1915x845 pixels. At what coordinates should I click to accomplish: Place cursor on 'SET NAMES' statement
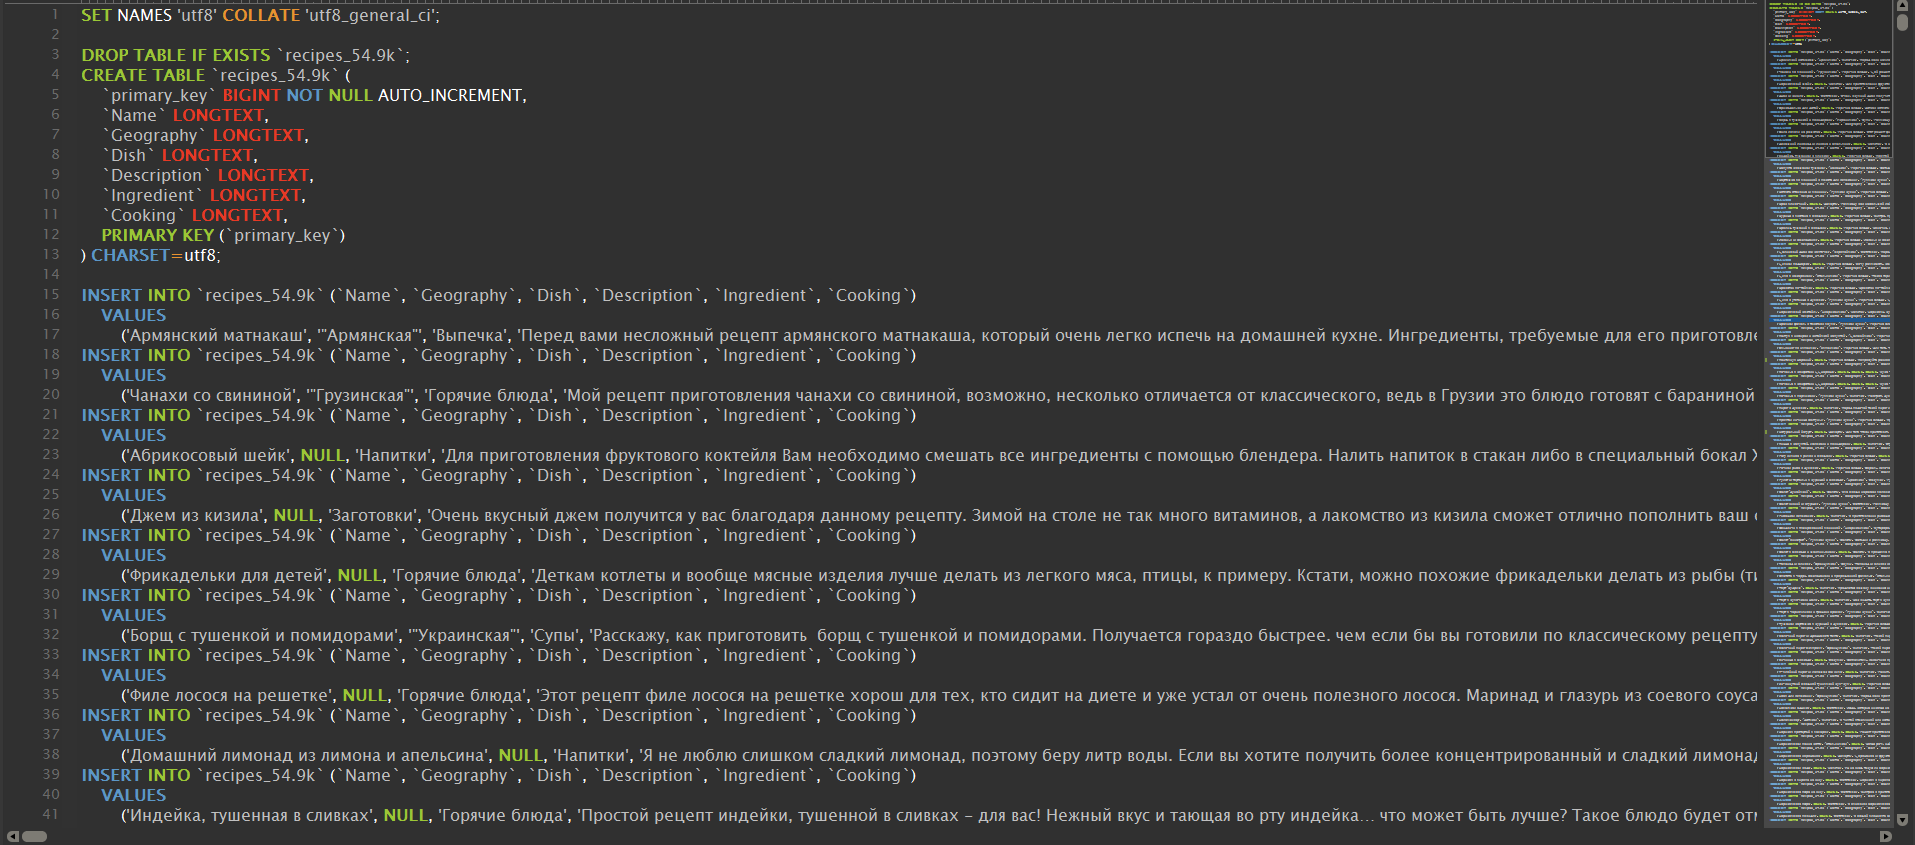(x=126, y=15)
